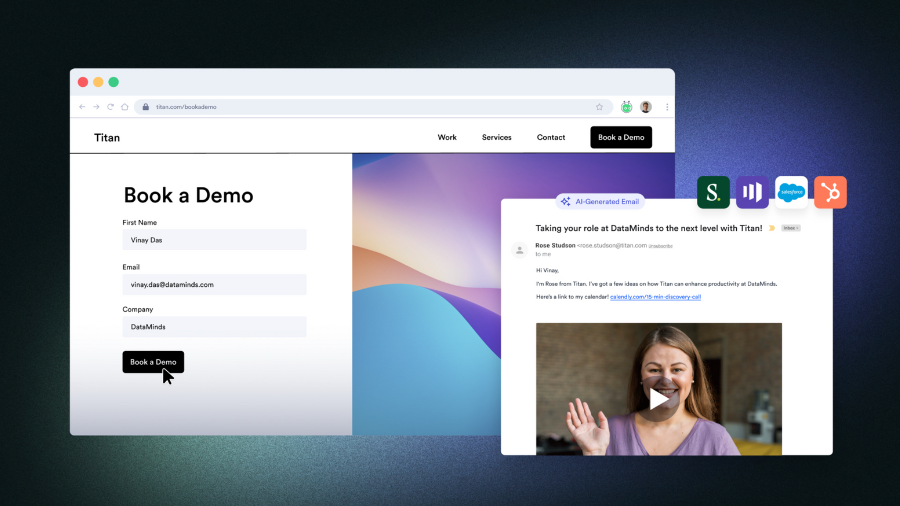The image size is (900, 506).
Task: Click the 'Hi Vinay,' greeting text
Action: coord(548,270)
